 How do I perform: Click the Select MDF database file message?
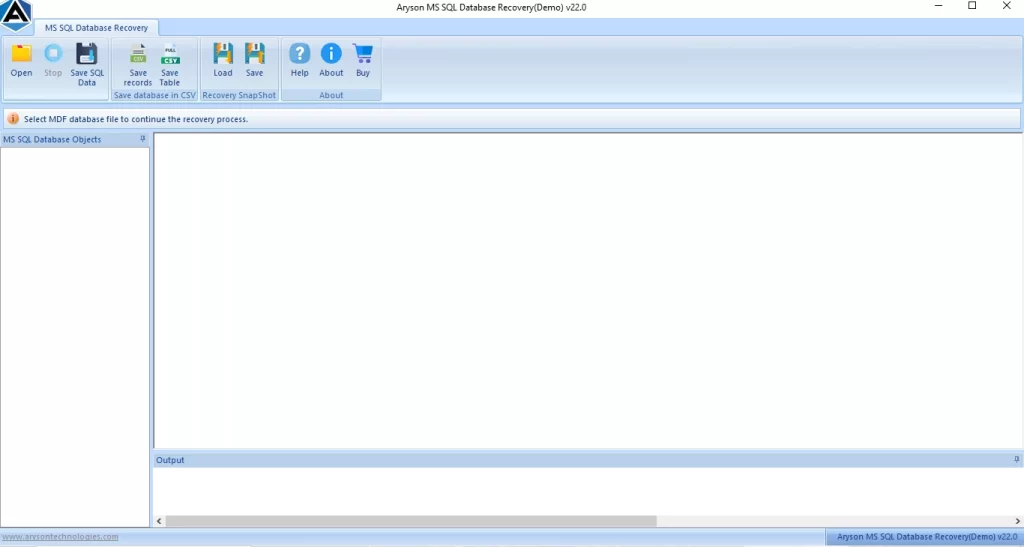136,119
